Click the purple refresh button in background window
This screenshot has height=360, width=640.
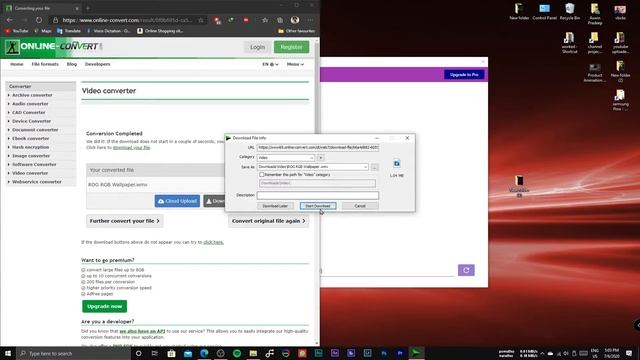tap(466, 270)
